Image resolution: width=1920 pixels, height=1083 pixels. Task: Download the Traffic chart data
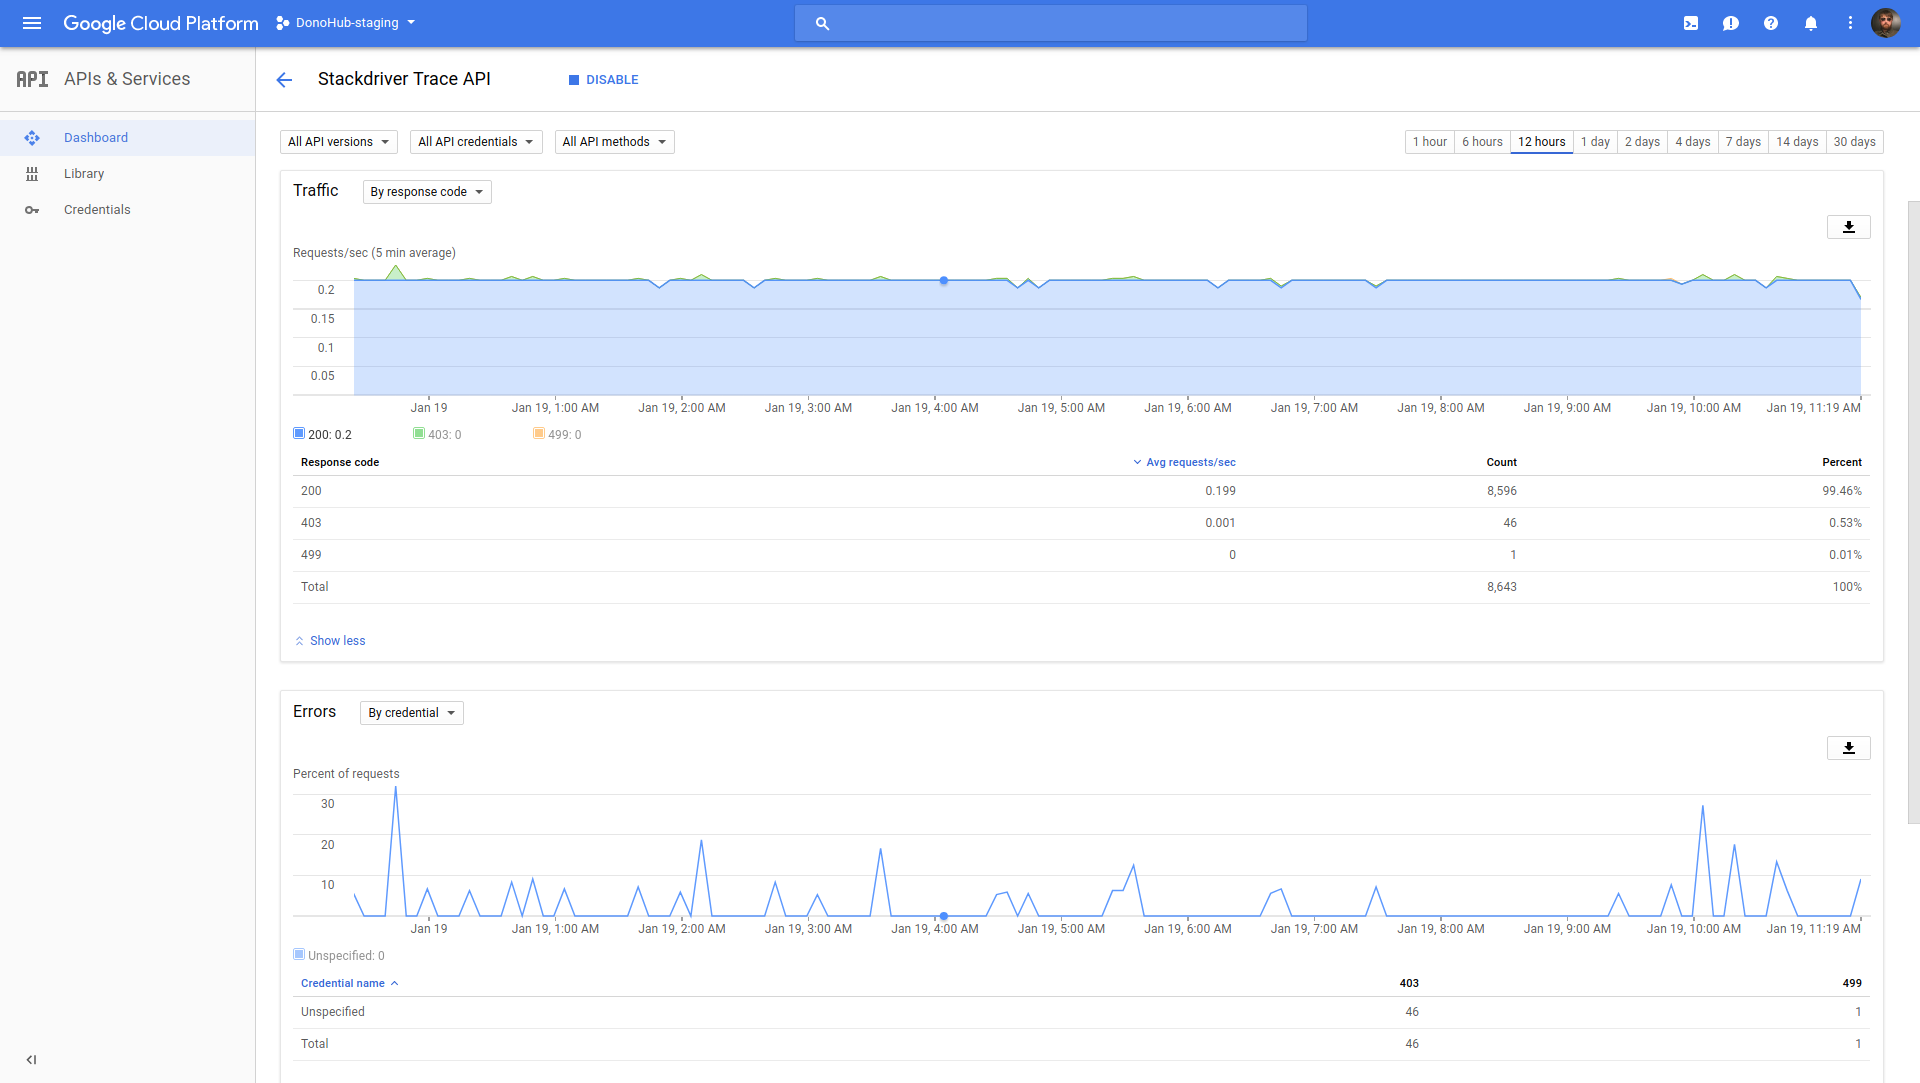tap(1848, 227)
